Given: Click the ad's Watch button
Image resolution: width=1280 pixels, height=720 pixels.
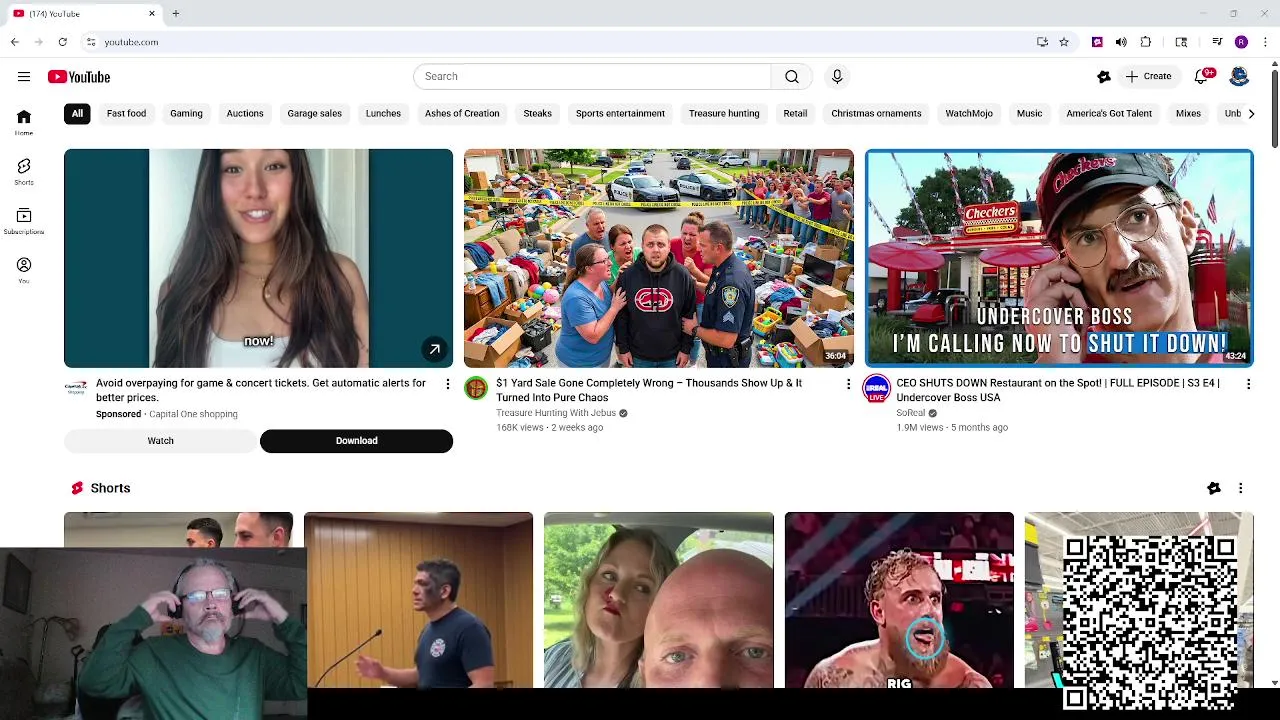Looking at the screenshot, I should (160, 441).
